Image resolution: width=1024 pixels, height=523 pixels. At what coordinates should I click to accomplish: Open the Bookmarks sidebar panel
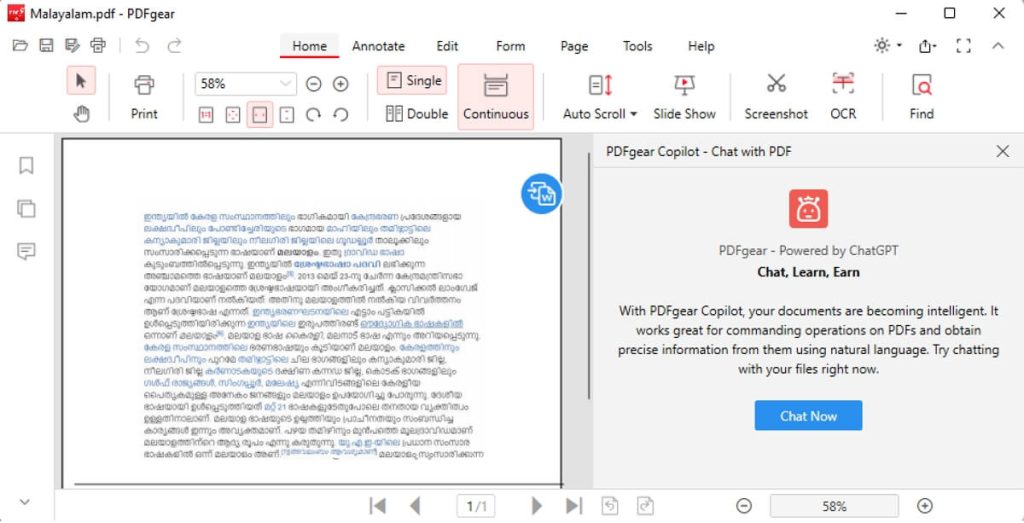tap(26, 166)
